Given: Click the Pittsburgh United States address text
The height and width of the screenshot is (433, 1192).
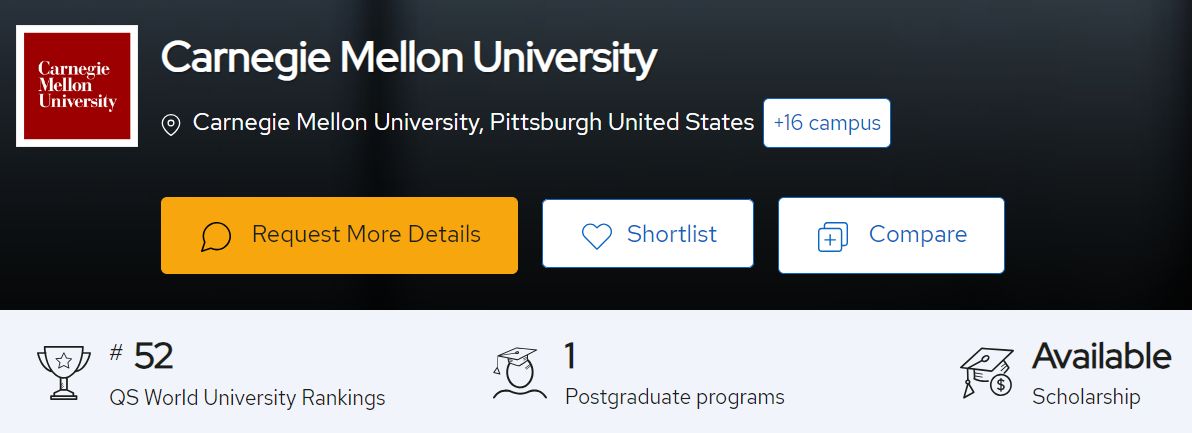Looking at the screenshot, I should (622, 122).
